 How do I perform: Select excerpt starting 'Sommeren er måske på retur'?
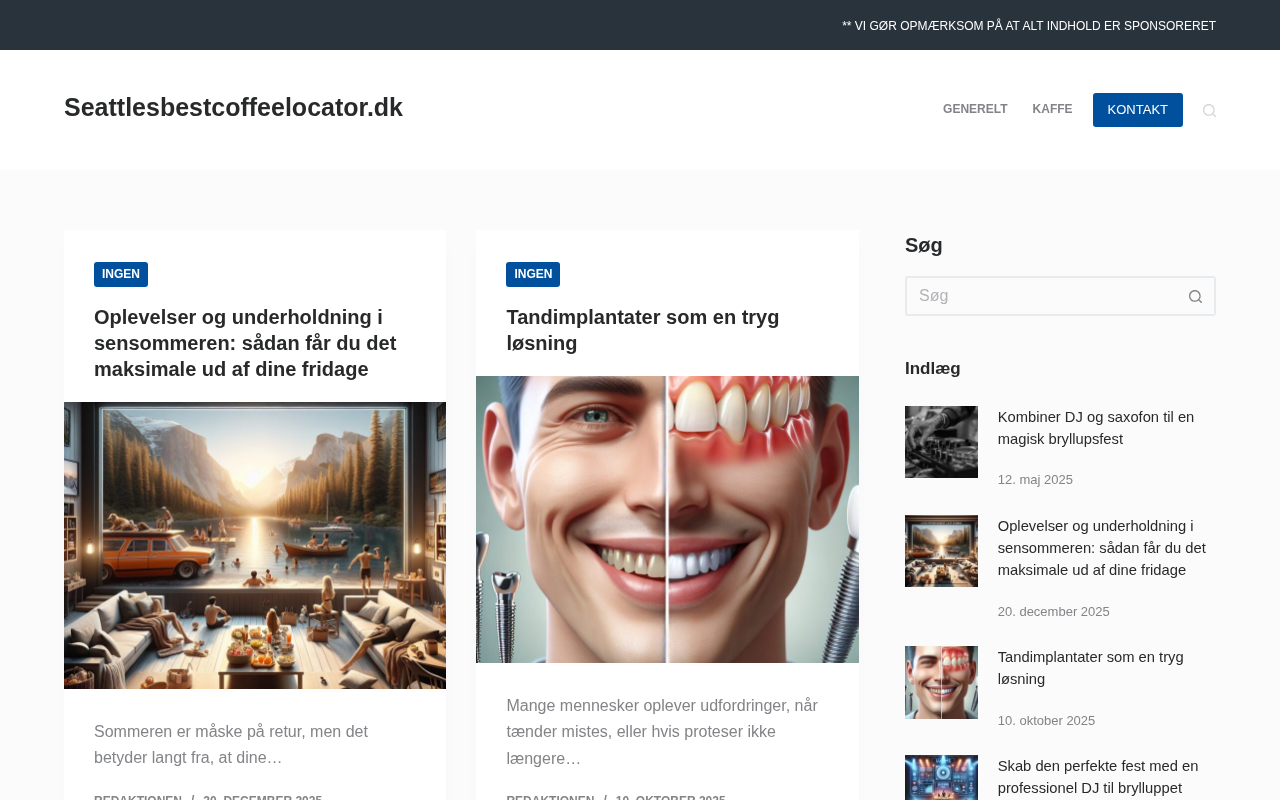[231, 745]
